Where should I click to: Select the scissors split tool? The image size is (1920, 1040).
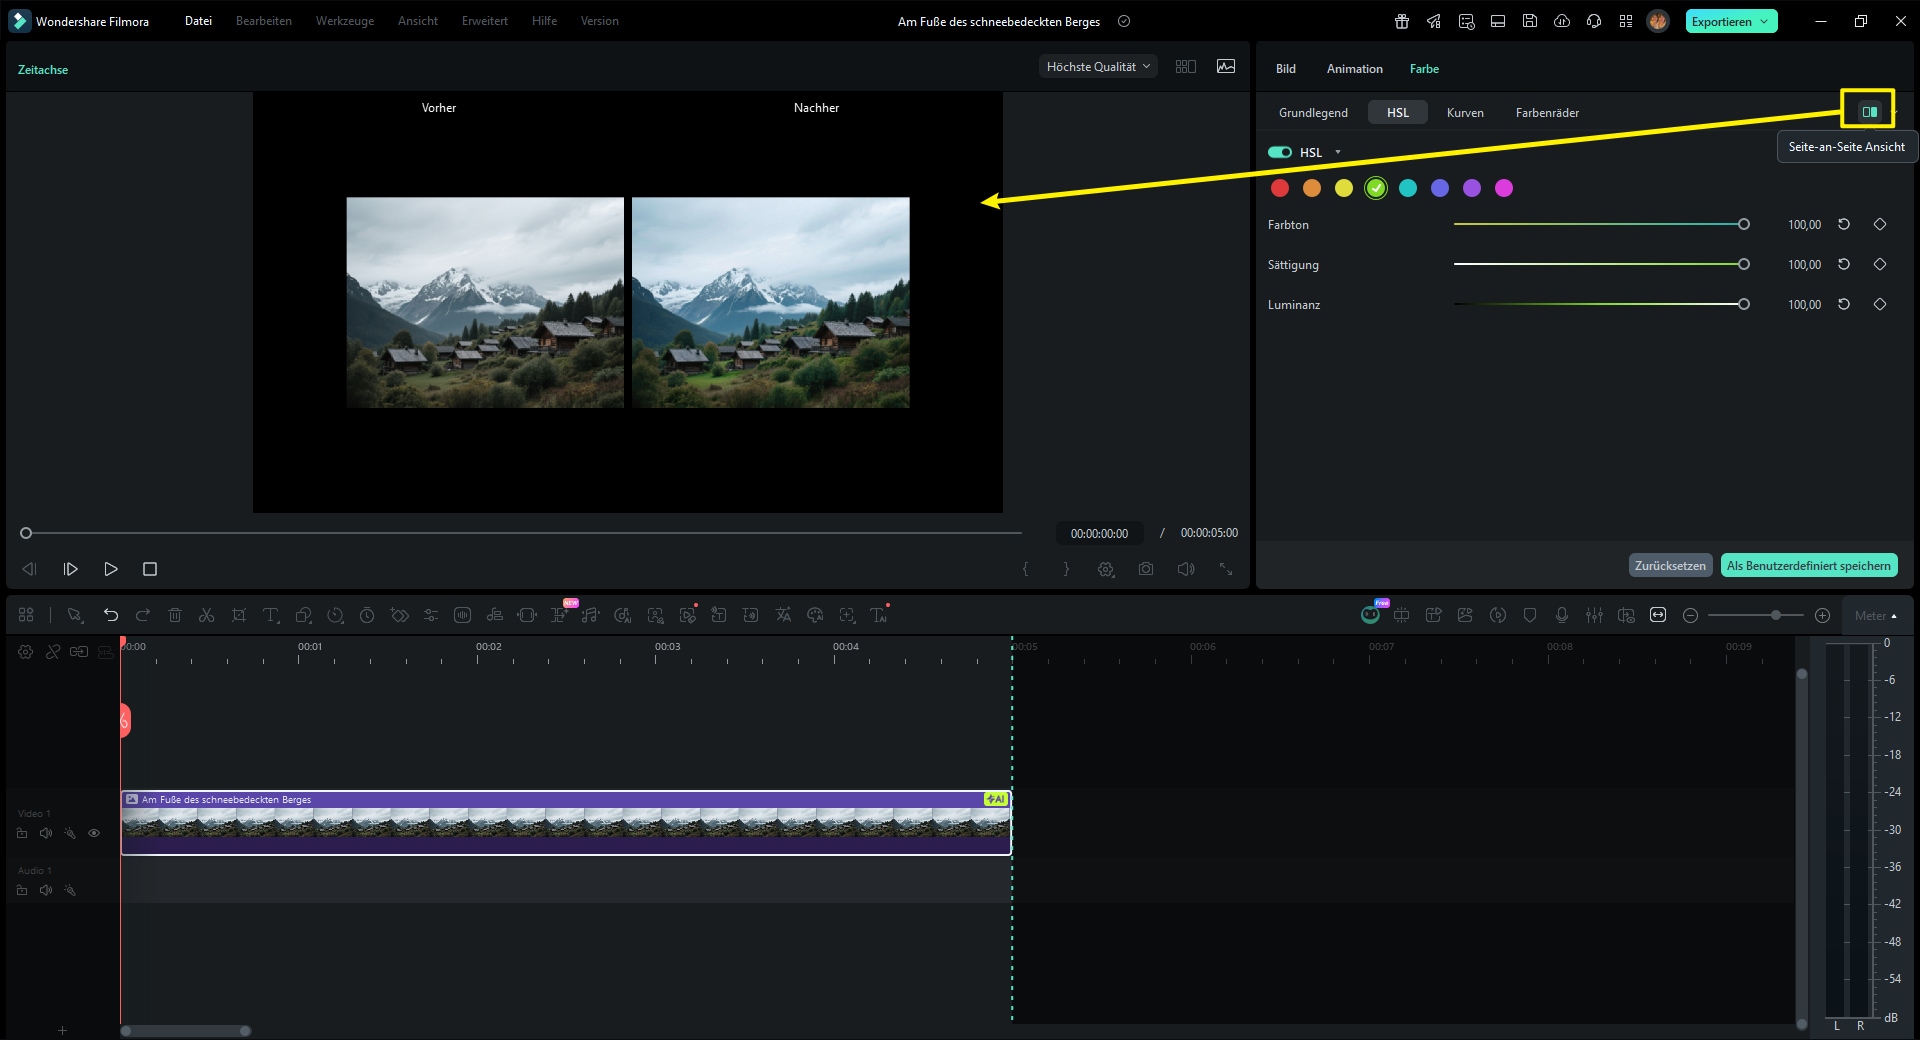(207, 615)
